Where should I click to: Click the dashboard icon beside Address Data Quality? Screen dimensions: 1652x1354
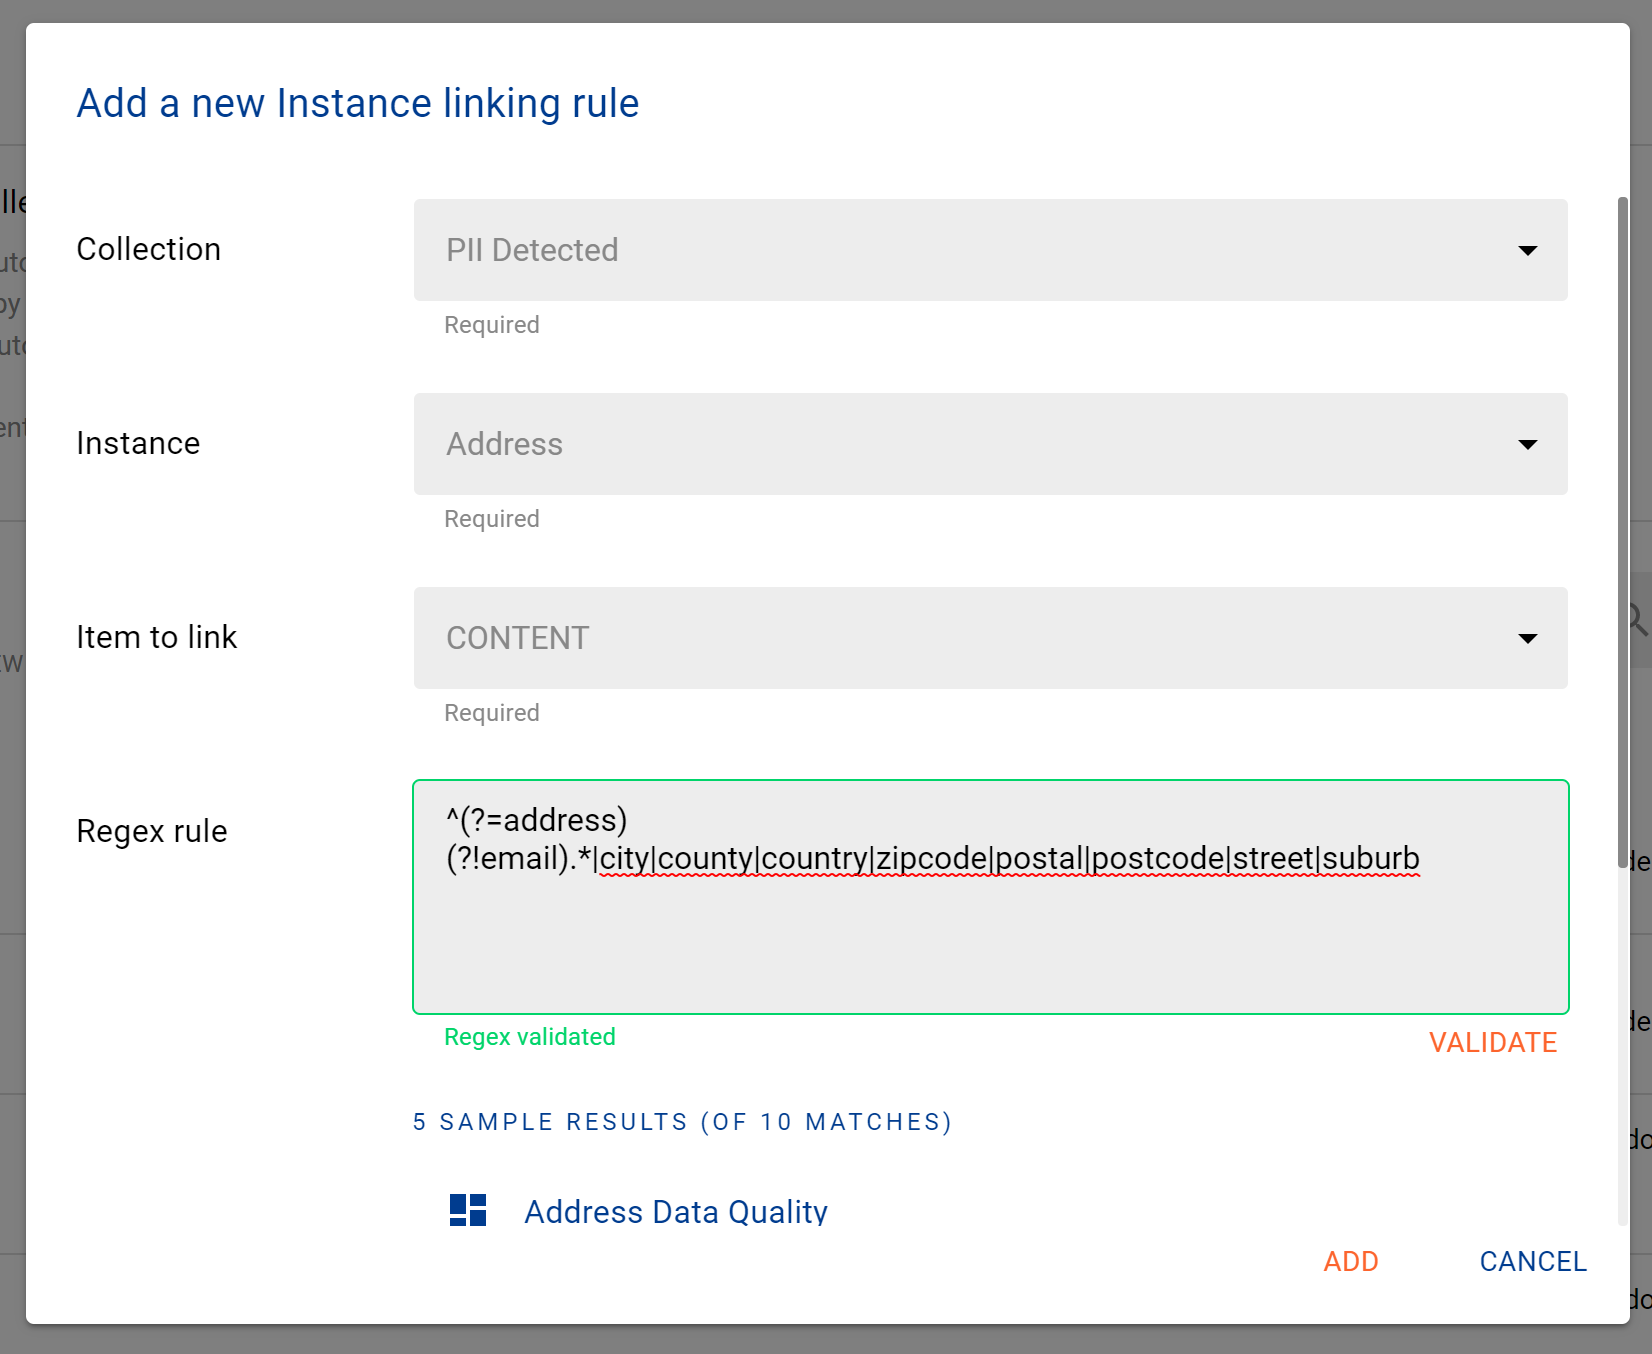point(467,1210)
